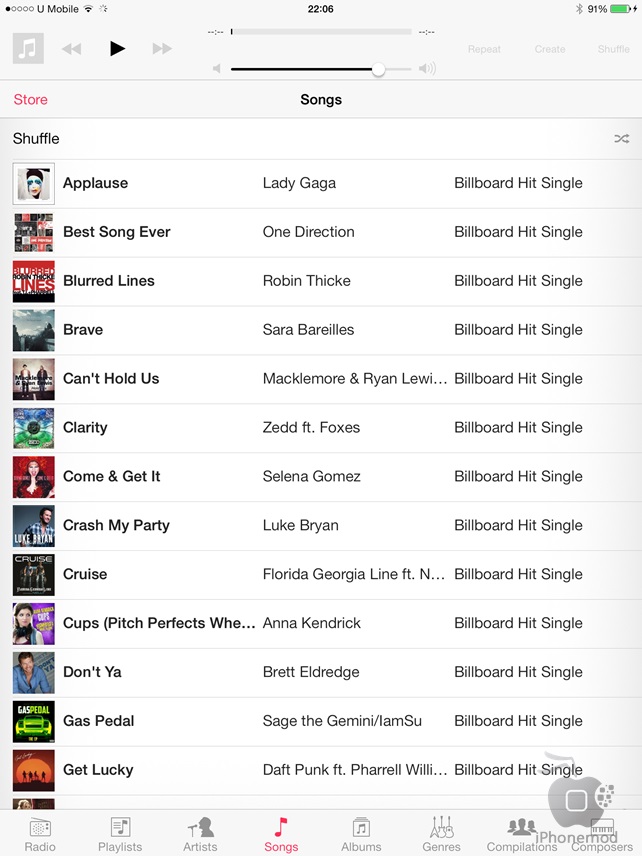Tap the Applause album artwork thumbnail
This screenshot has height=856, width=642.
[x=34, y=184]
